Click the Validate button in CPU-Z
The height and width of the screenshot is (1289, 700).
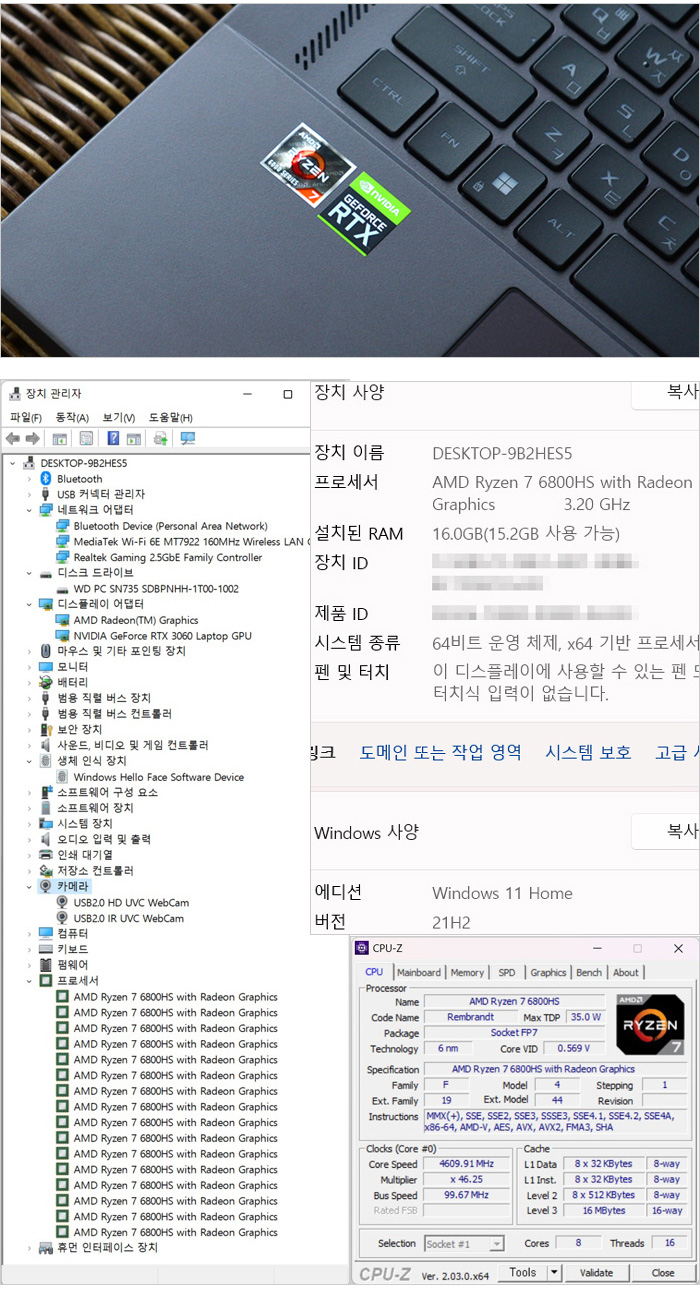tap(597, 1273)
